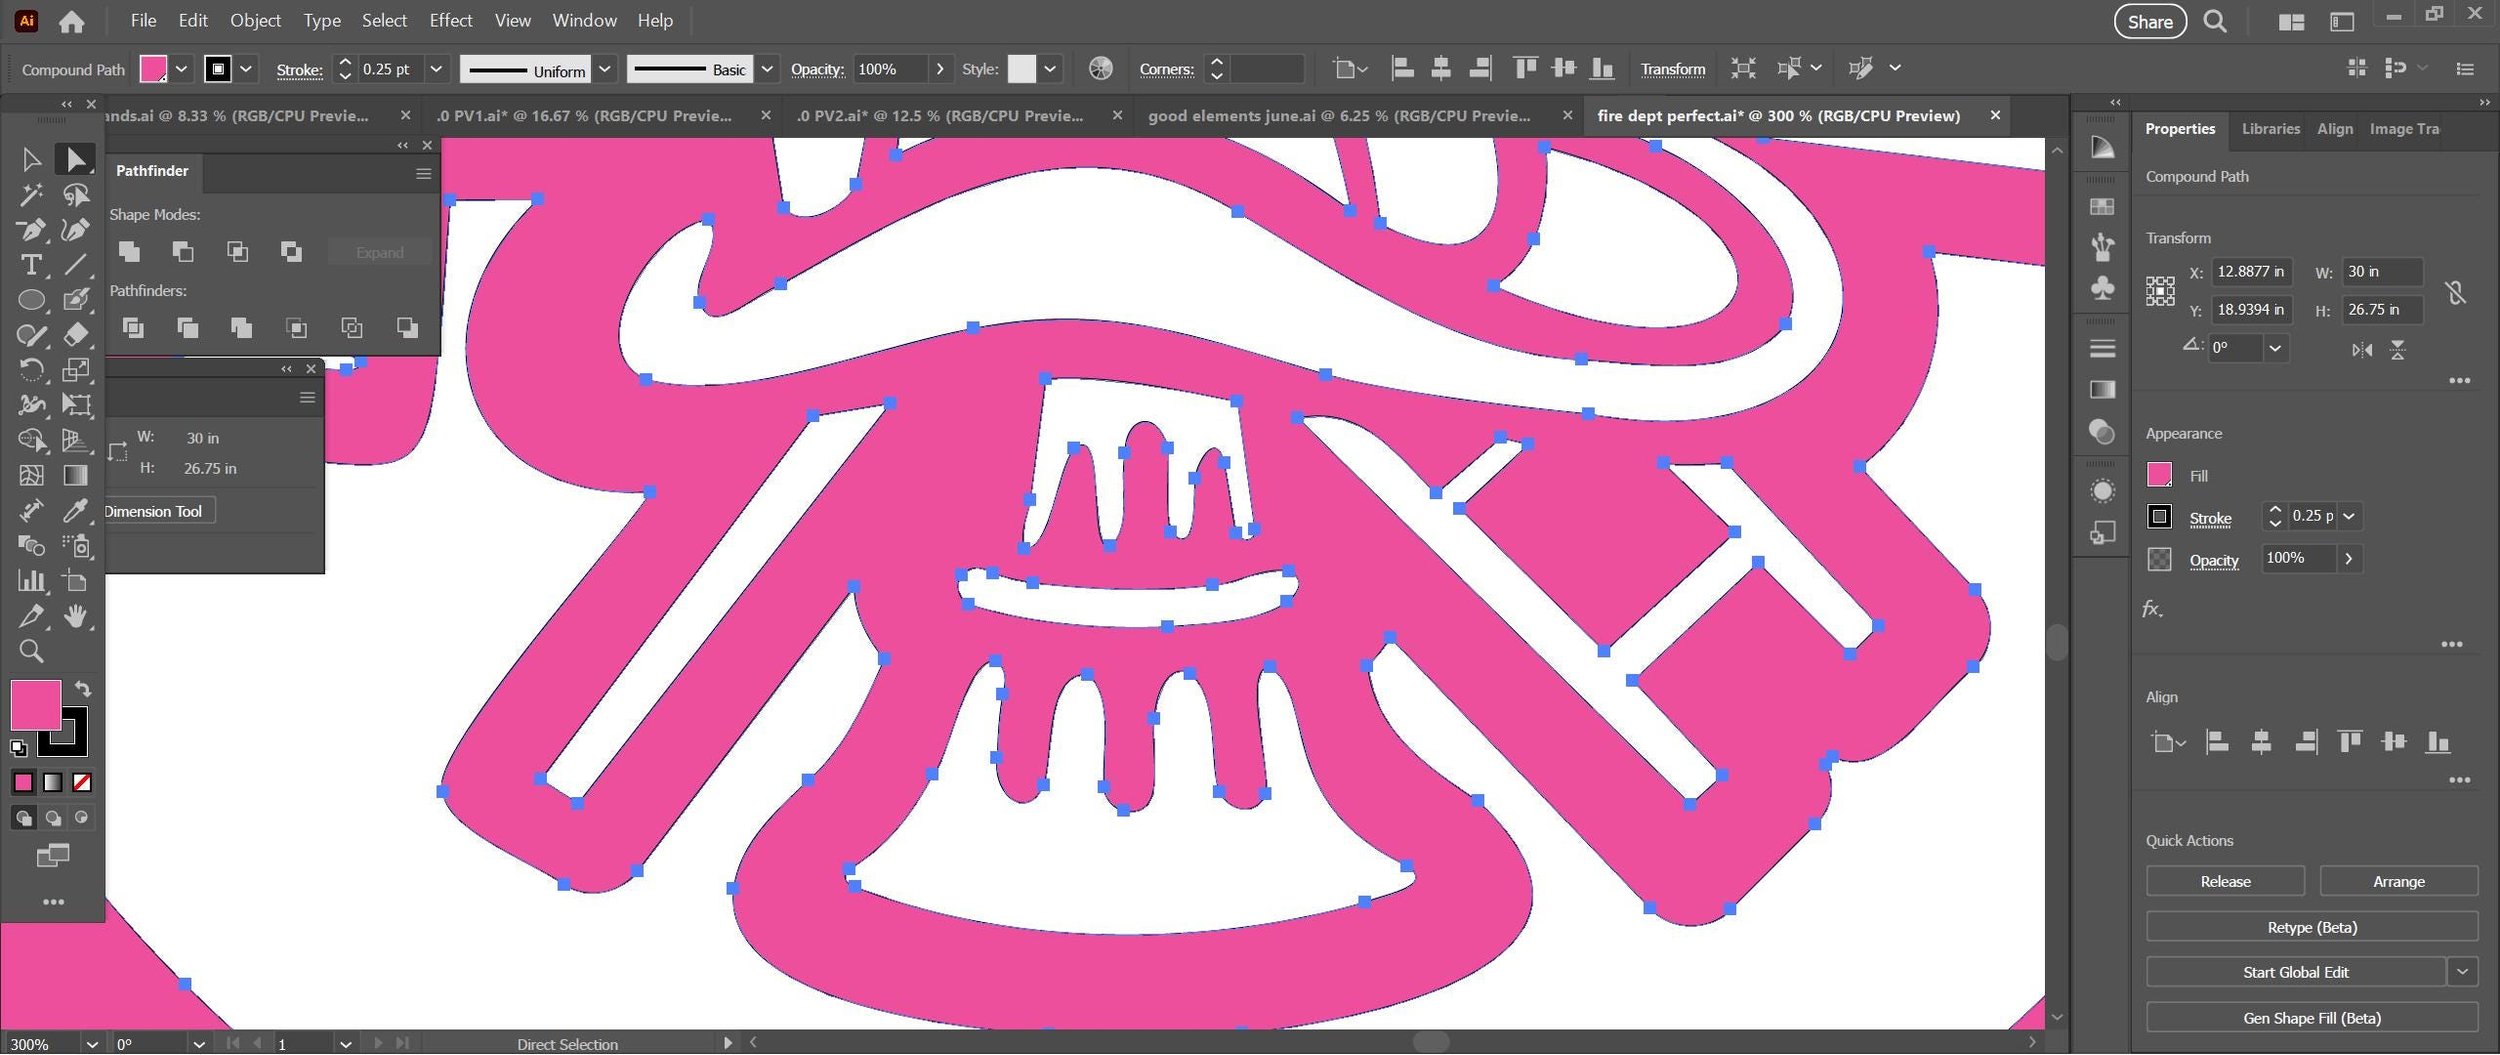
Task: Select the Gradient tool
Action: [x=75, y=476]
